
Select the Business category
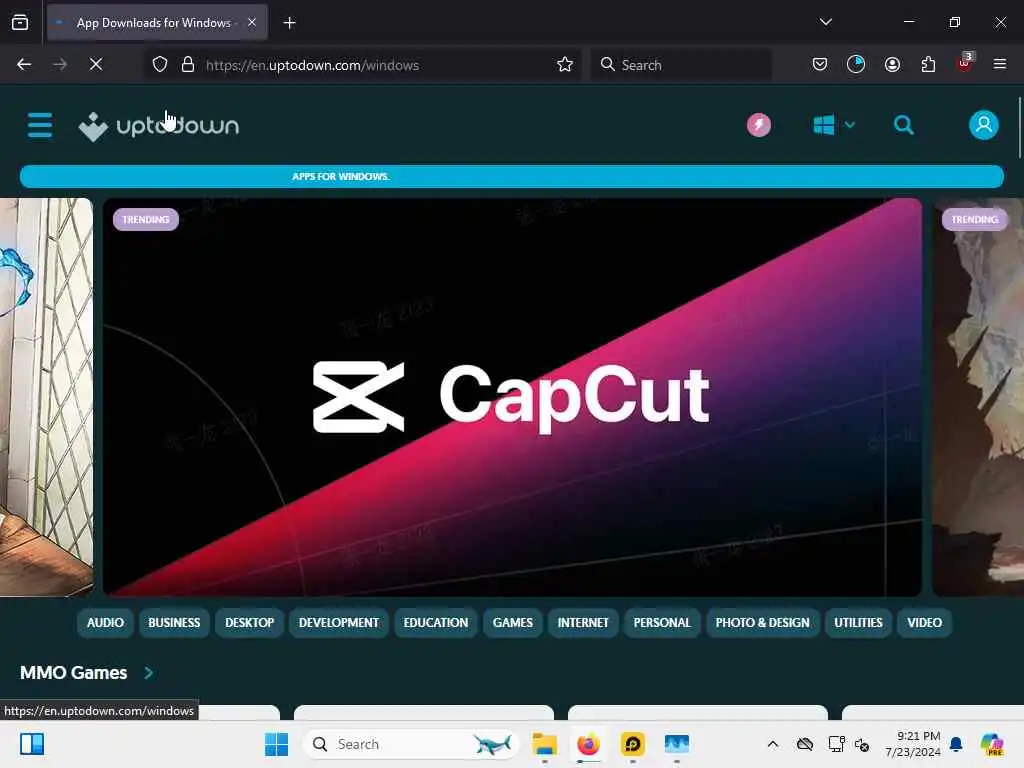174,622
